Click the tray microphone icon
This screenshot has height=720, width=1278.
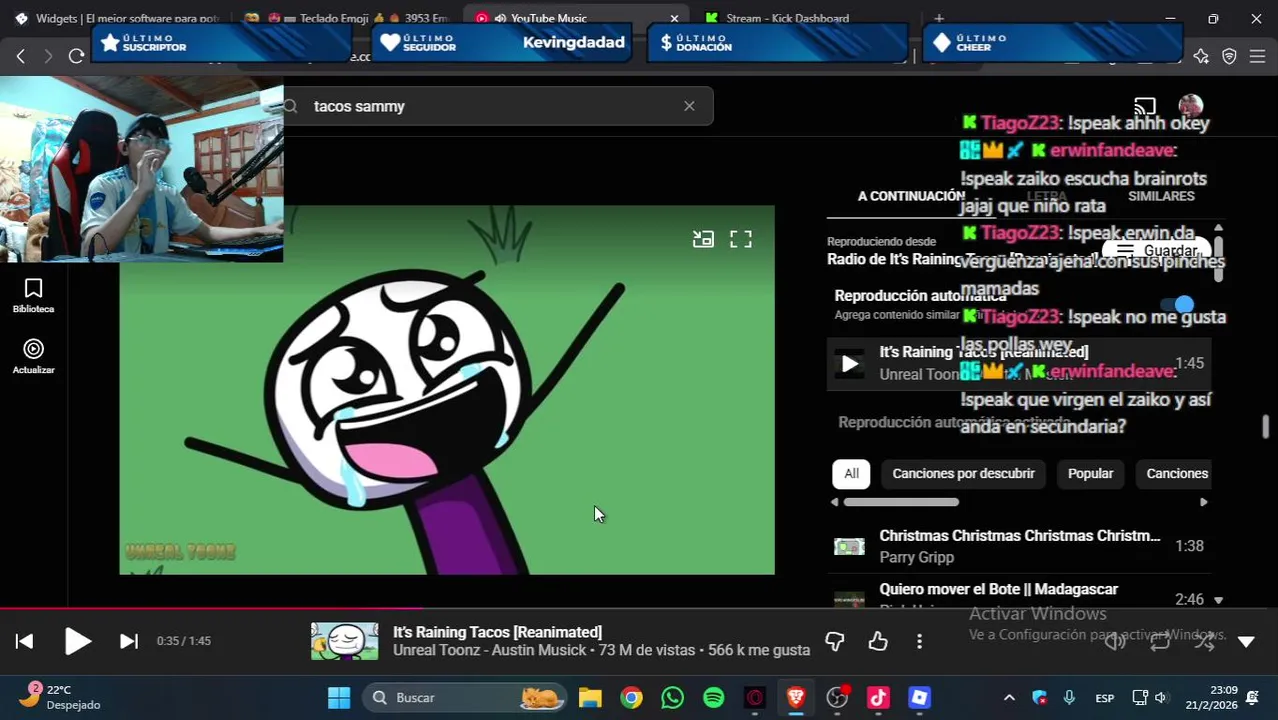(1069, 698)
